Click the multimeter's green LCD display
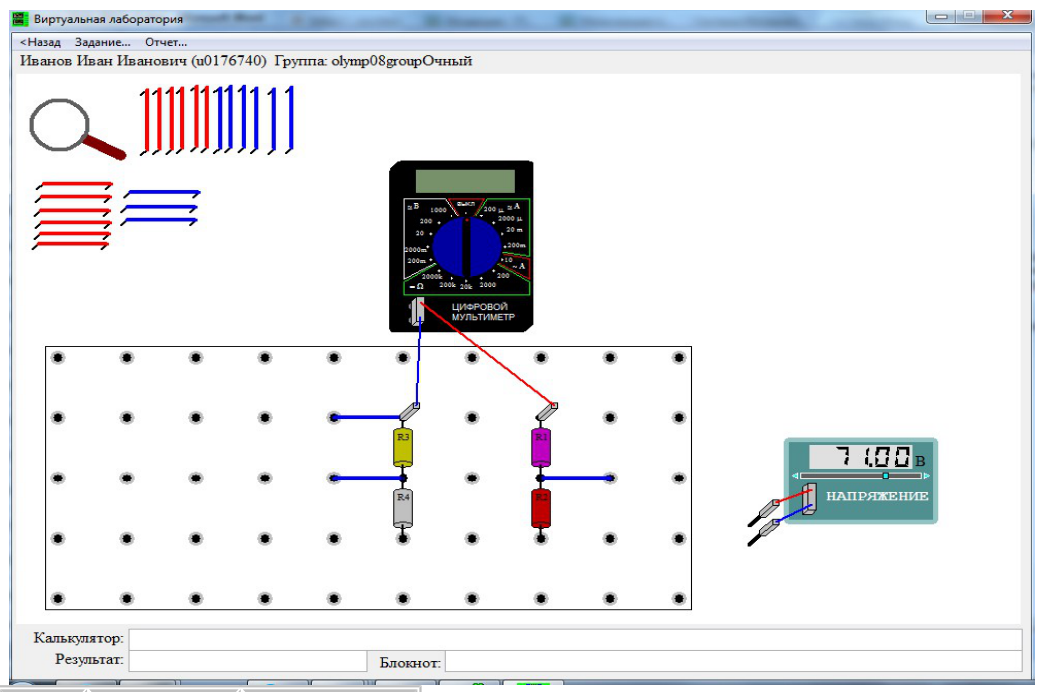 465,181
